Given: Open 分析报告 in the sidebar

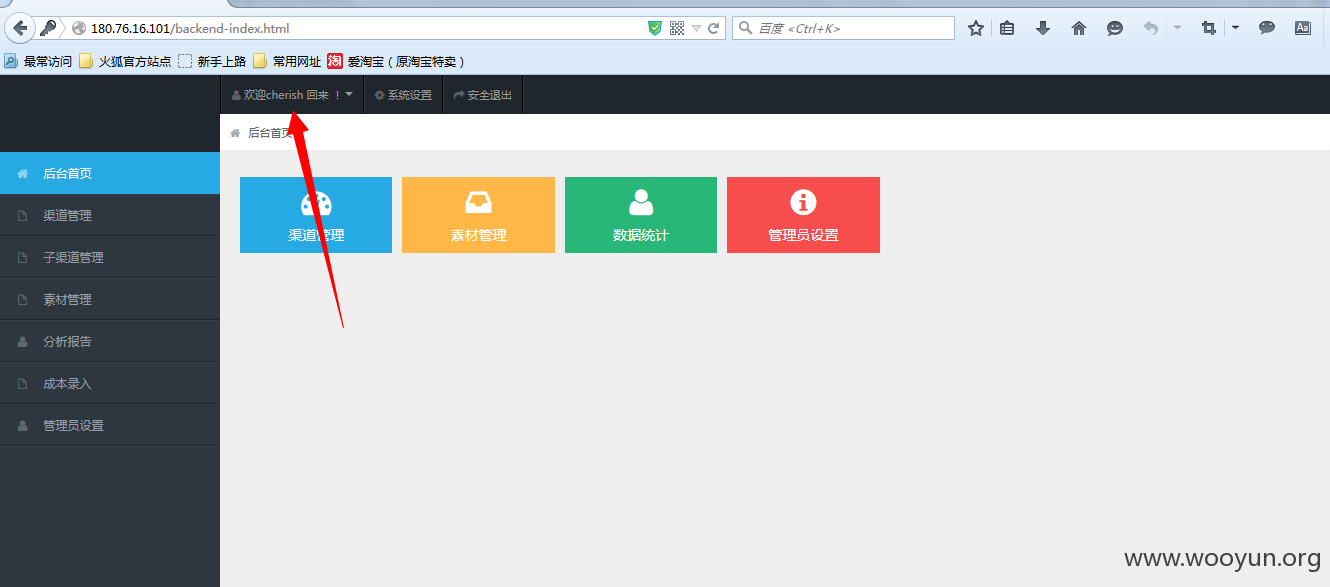Looking at the screenshot, I should coord(110,341).
